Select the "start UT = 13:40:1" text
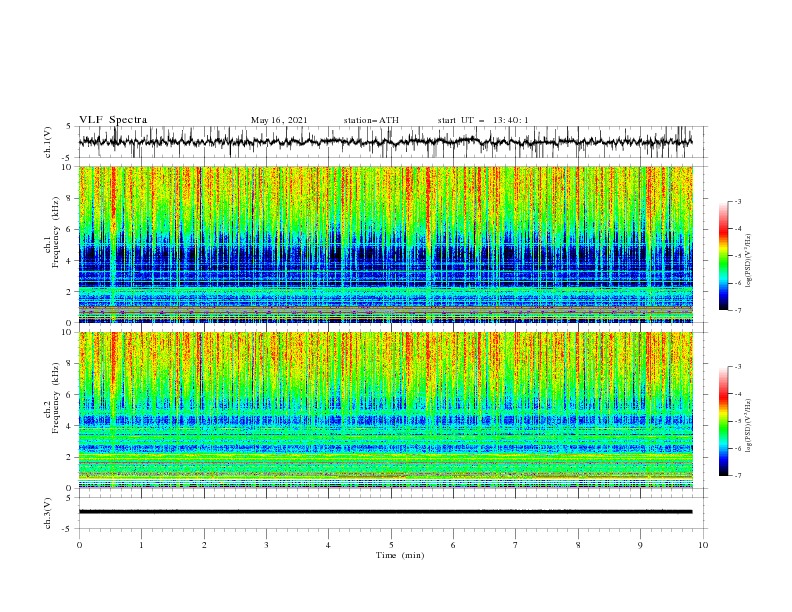The image size is (792, 612). coord(483,120)
